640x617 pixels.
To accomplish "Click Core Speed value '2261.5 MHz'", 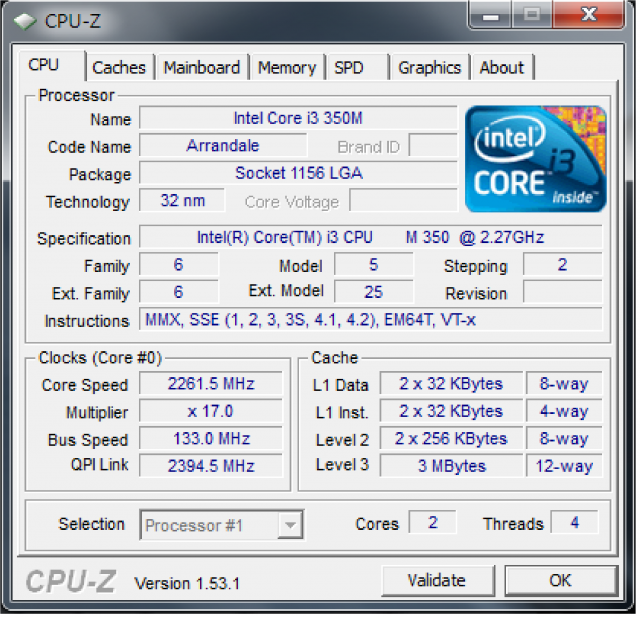I will click(x=212, y=385).
